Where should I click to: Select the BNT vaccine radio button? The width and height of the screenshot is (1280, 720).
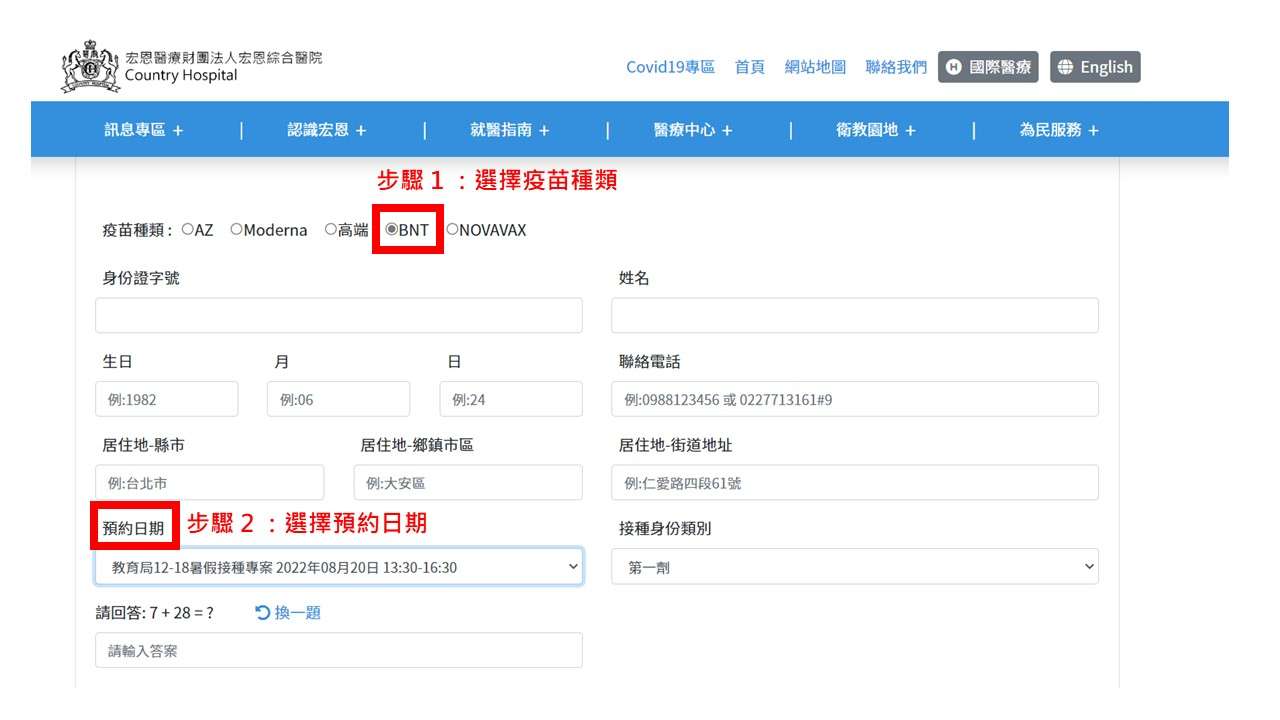[x=392, y=230]
